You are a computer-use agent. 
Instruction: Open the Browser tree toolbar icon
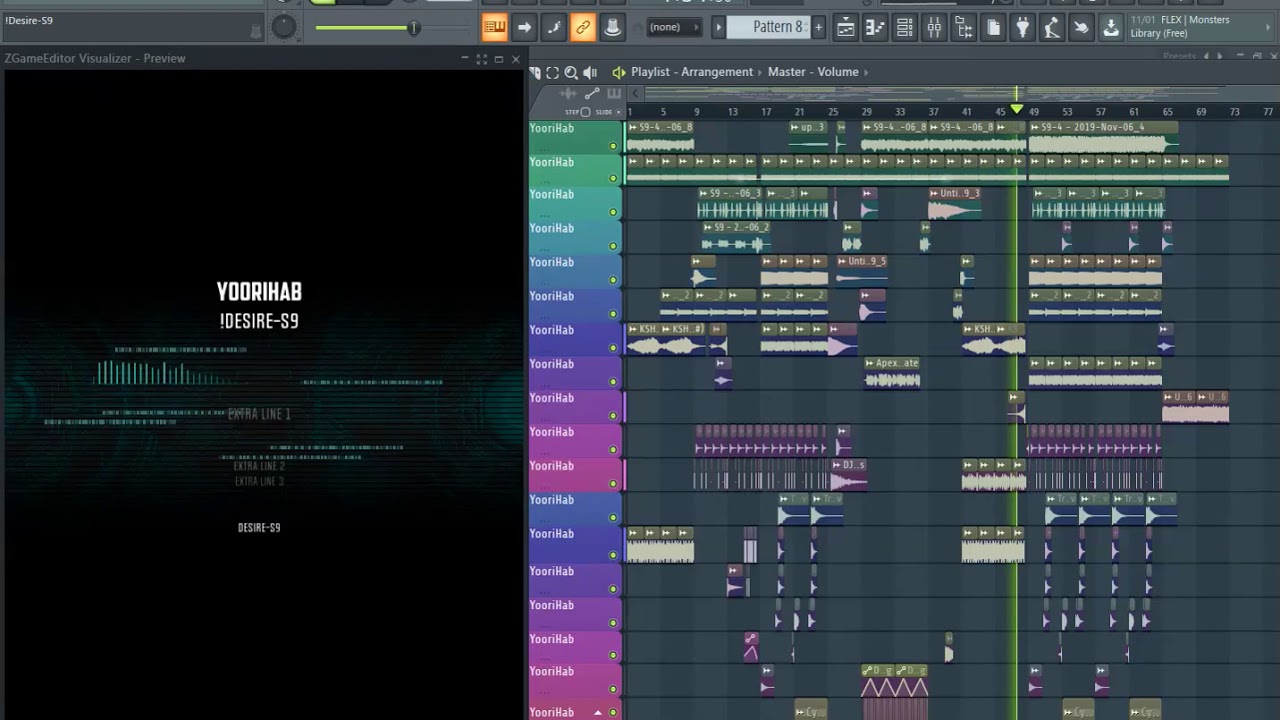tap(964, 28)
